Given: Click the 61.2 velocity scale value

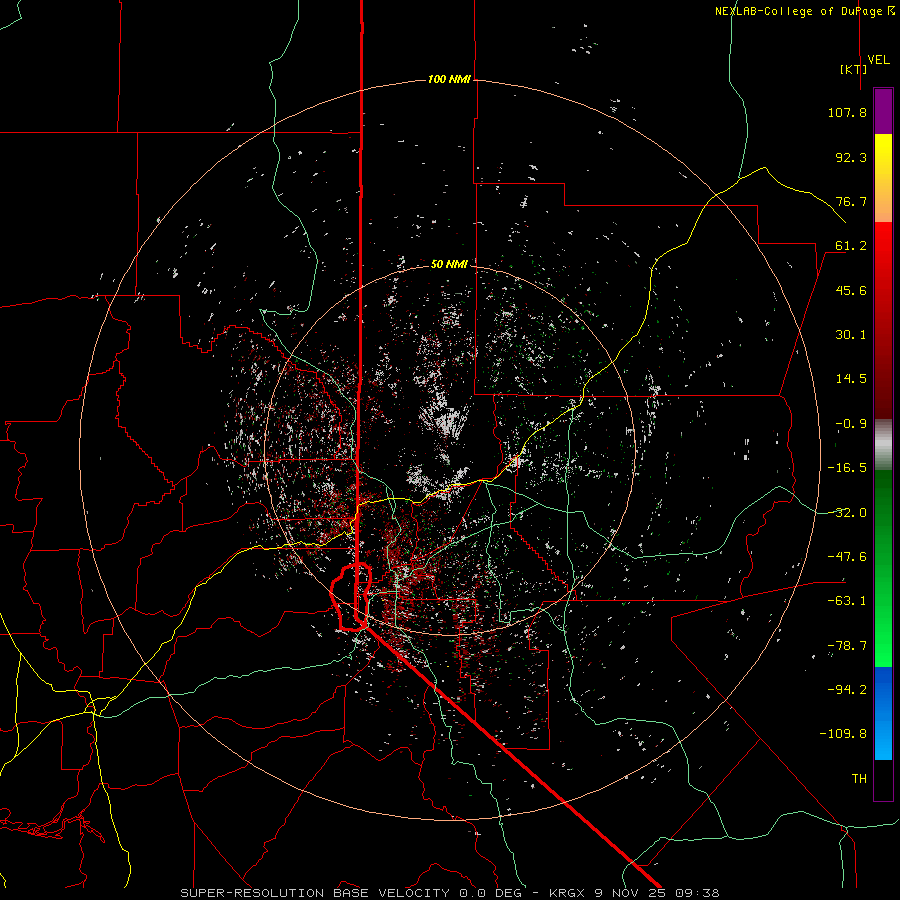Looking at the screenshot, I should point(851,246).
